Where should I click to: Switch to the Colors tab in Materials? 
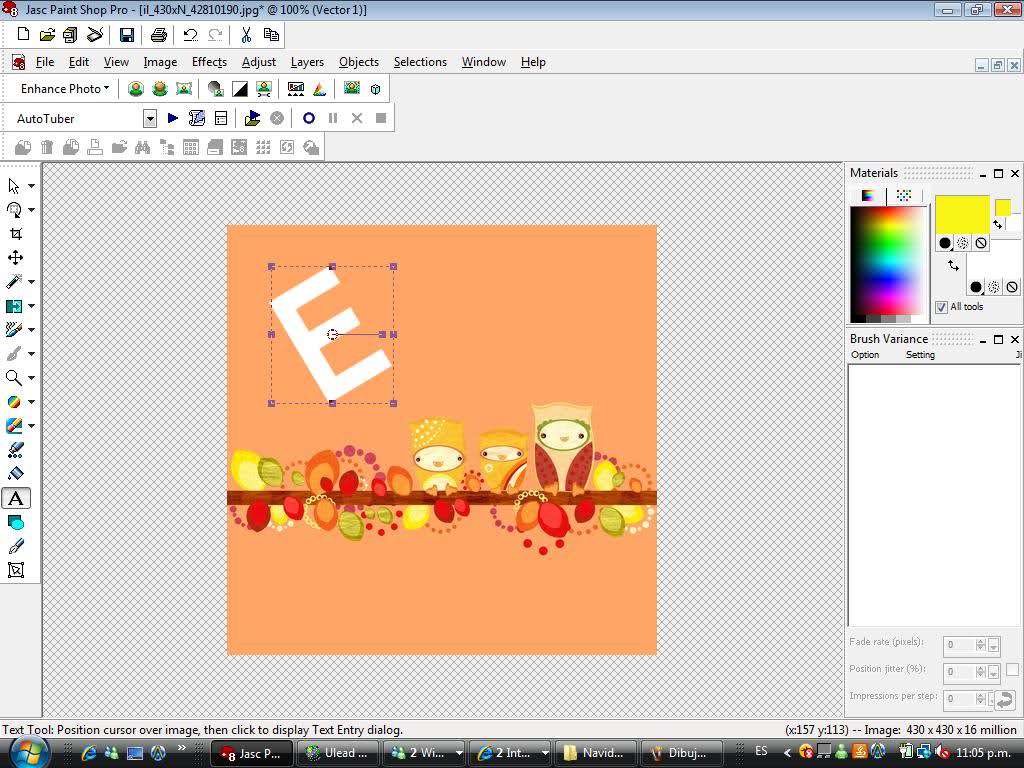[x=869, y=195]
